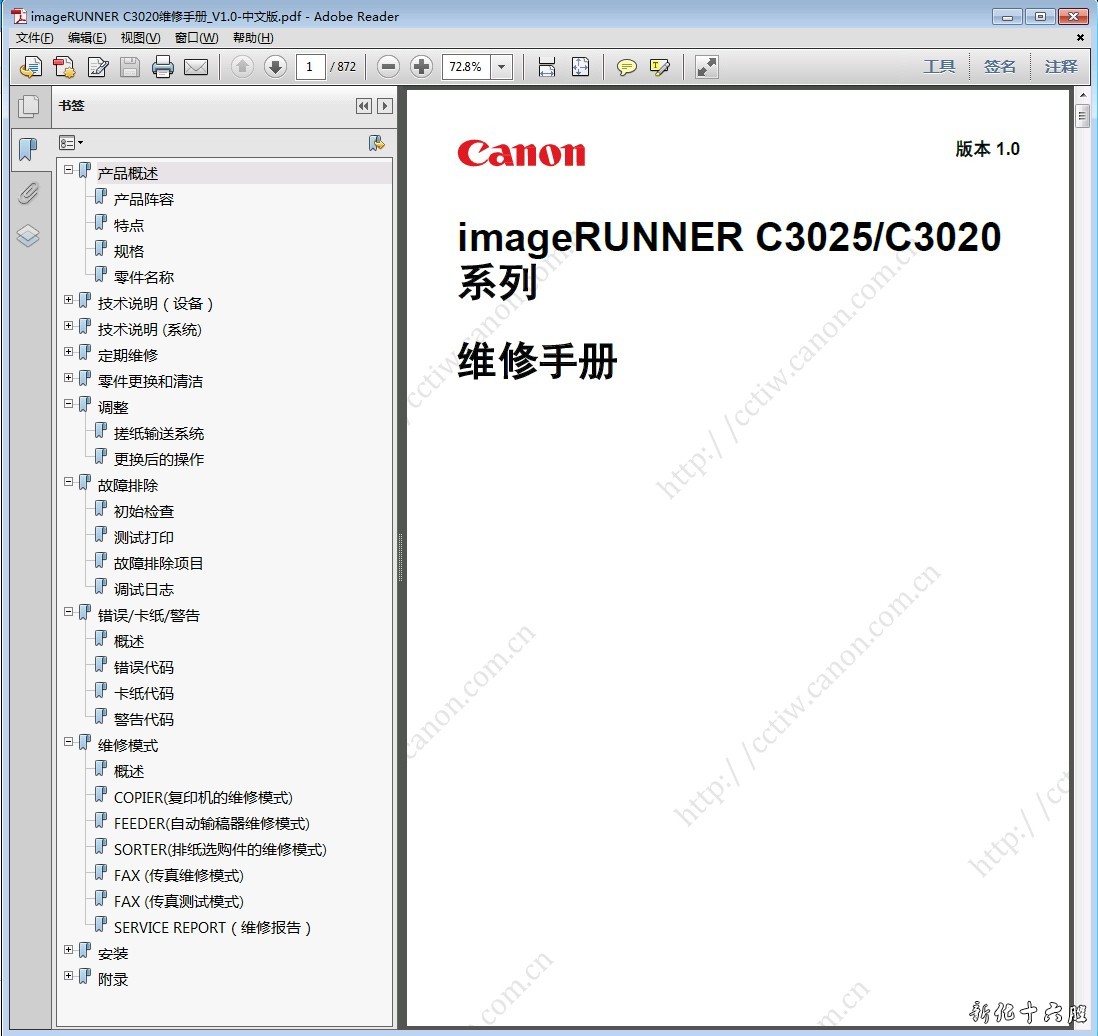
Task: Select the highlight text tool
Action: click(x=659, y=67)
